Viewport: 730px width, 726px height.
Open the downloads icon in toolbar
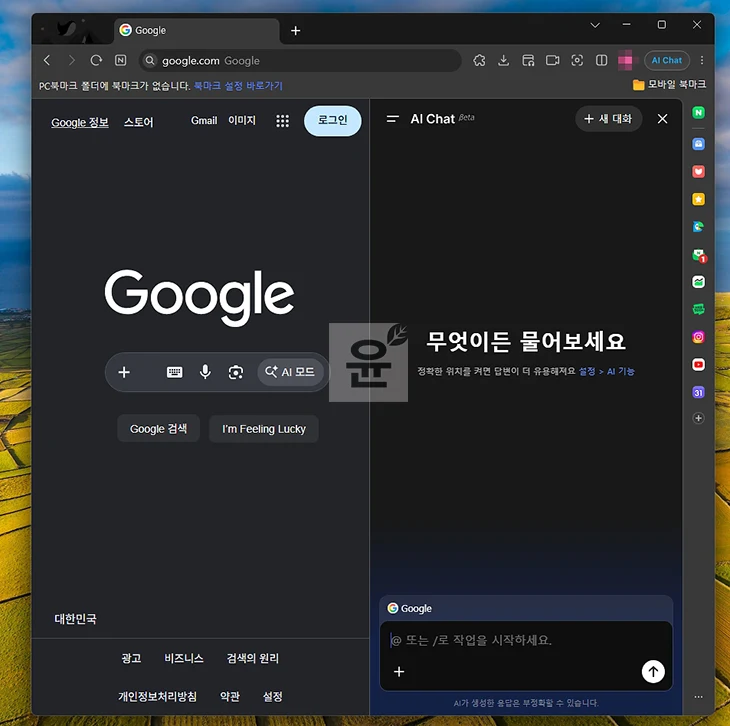[x=503, y=61]
